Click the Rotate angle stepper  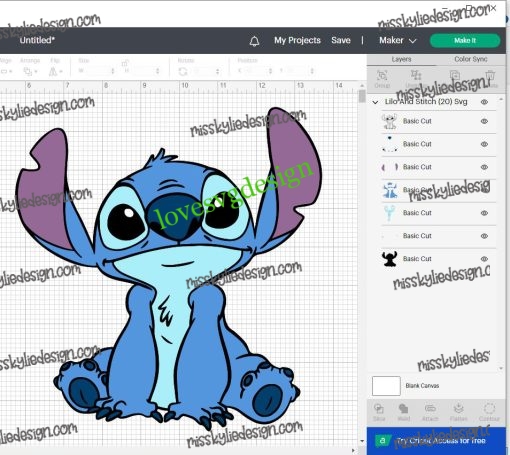217,71
